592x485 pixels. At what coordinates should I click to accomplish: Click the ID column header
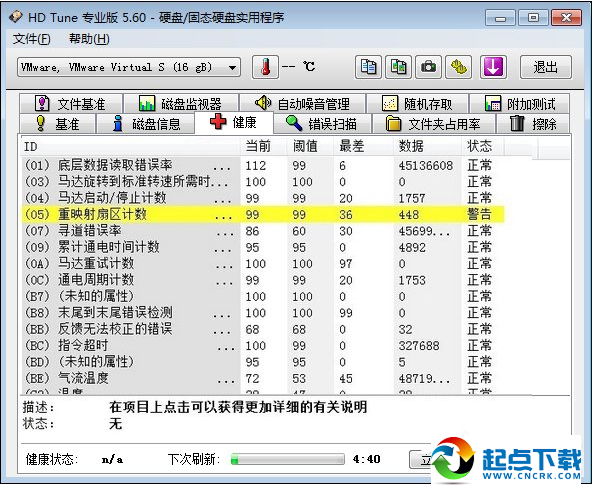click(x=130, y=146)
